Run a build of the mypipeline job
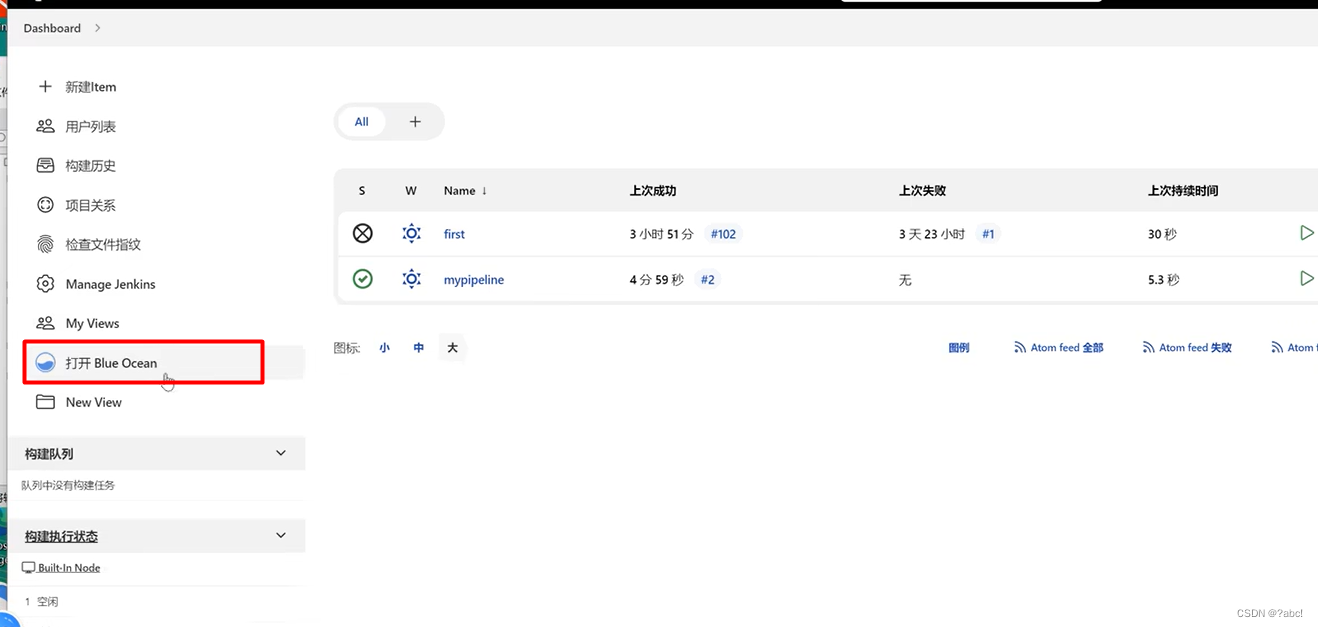The width and height of the screenshot is (1318, 627). (1306, 279)
